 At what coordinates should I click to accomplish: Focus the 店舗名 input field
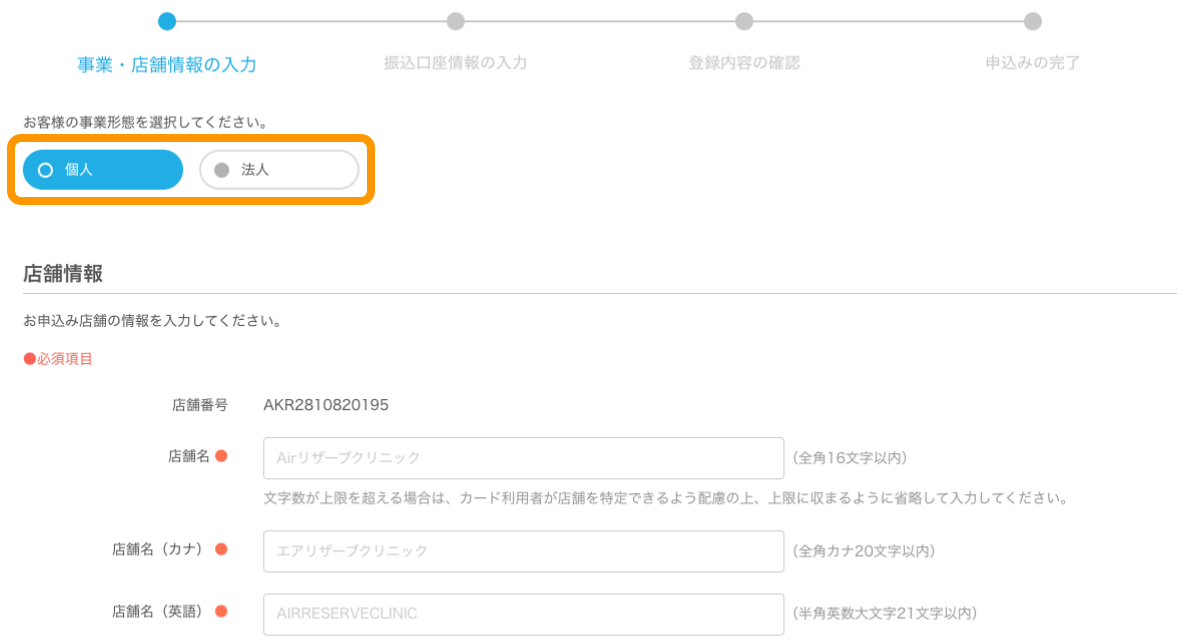tap(523, 458)
